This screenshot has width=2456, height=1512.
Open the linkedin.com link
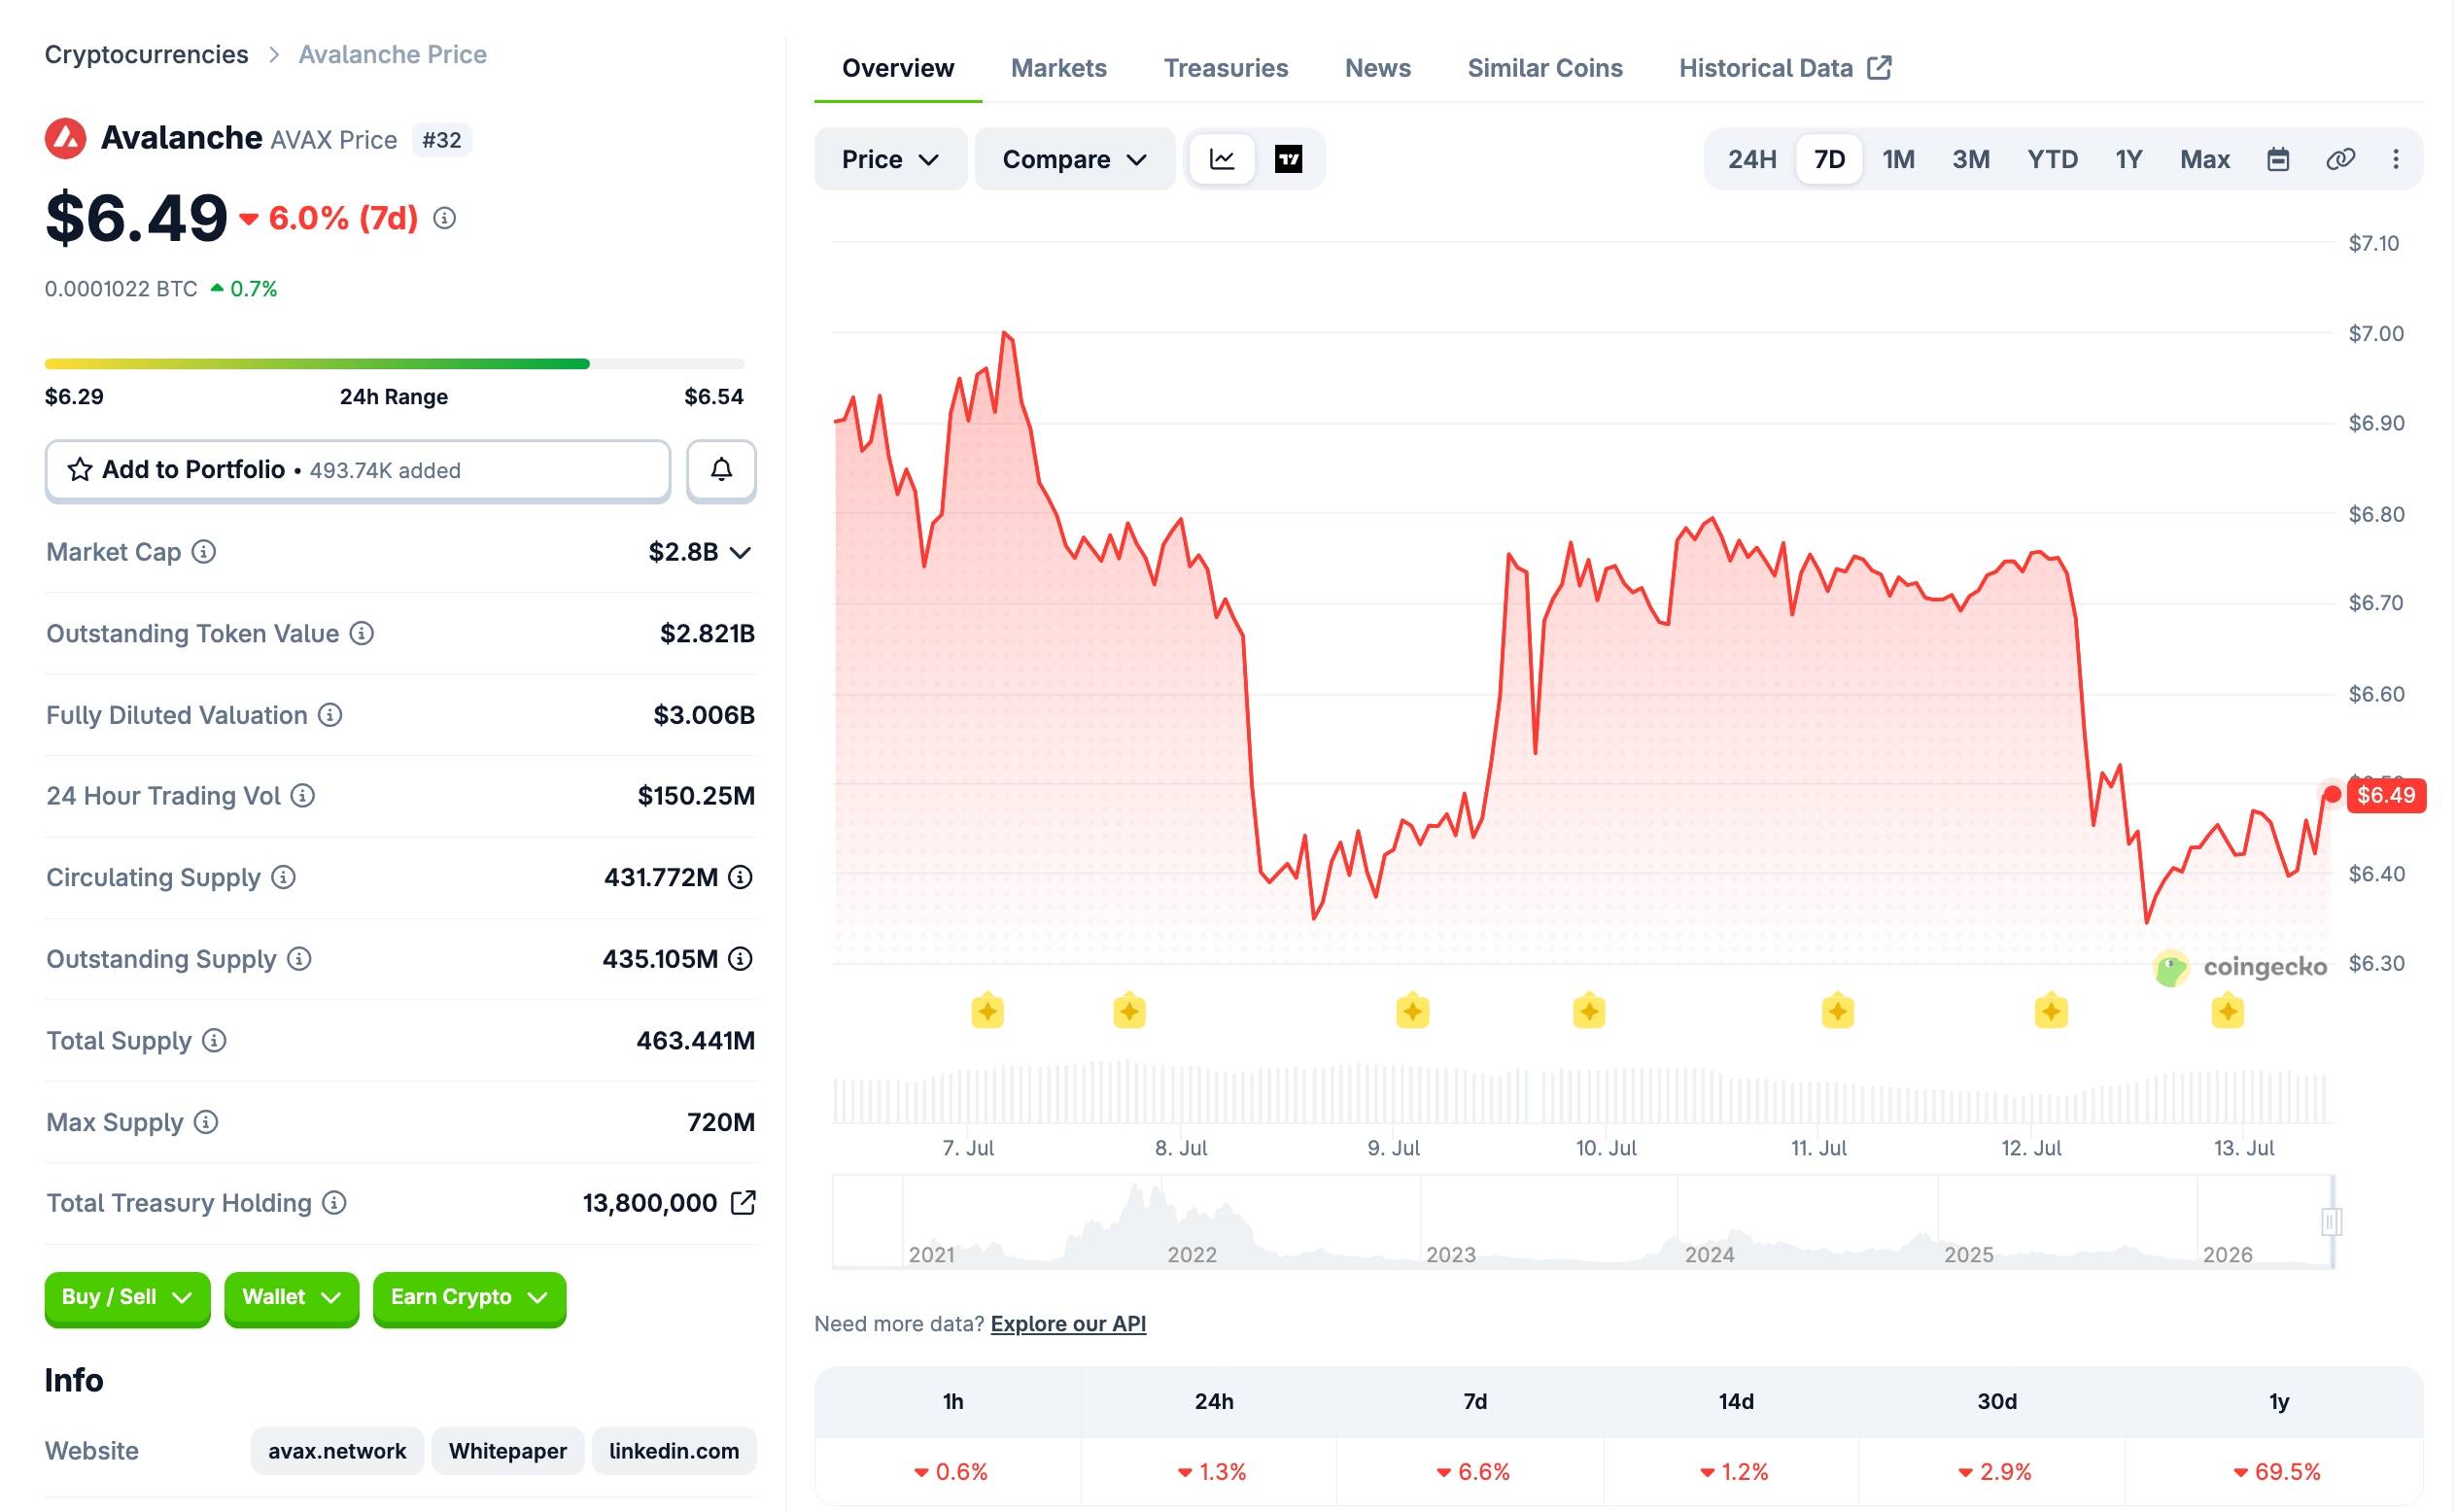675,1452
